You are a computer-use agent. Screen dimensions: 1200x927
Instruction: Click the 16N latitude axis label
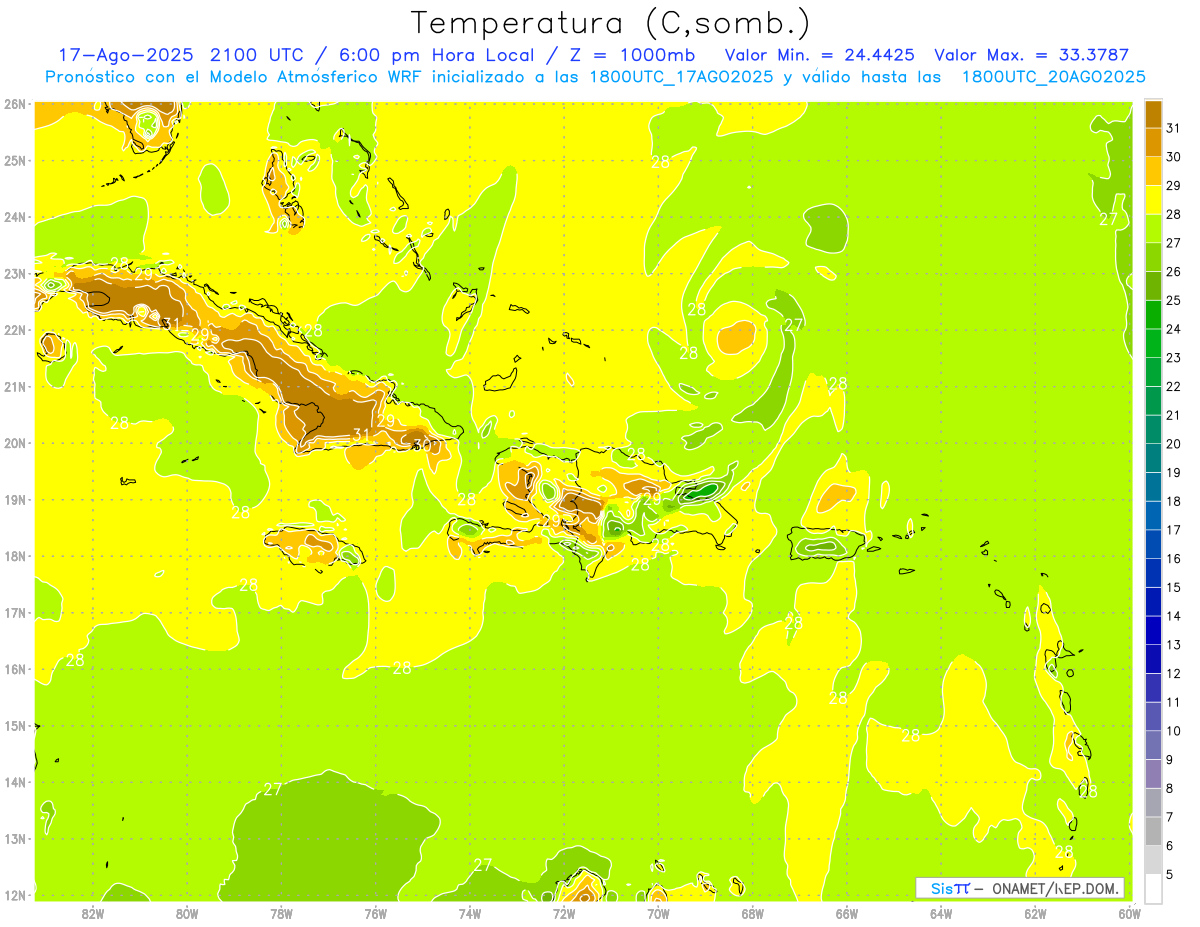[x=14, y=669]
